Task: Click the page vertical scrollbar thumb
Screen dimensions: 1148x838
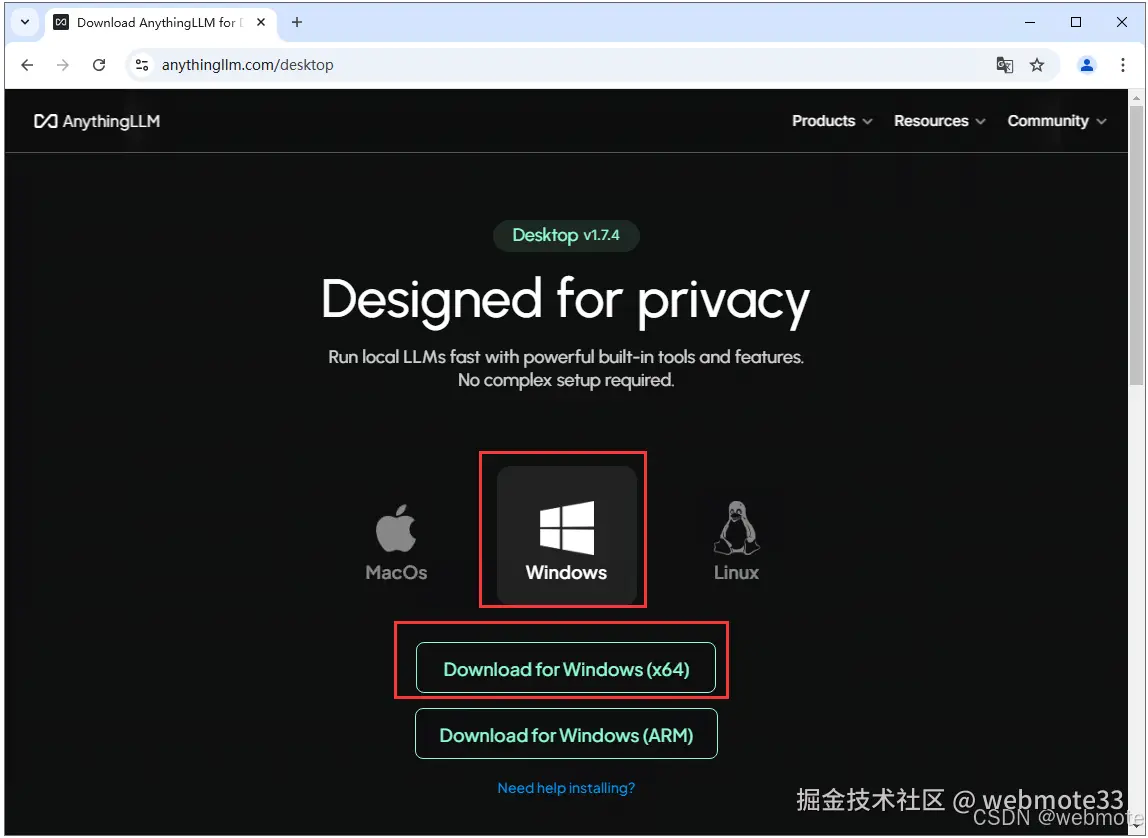Action: 1136,245
